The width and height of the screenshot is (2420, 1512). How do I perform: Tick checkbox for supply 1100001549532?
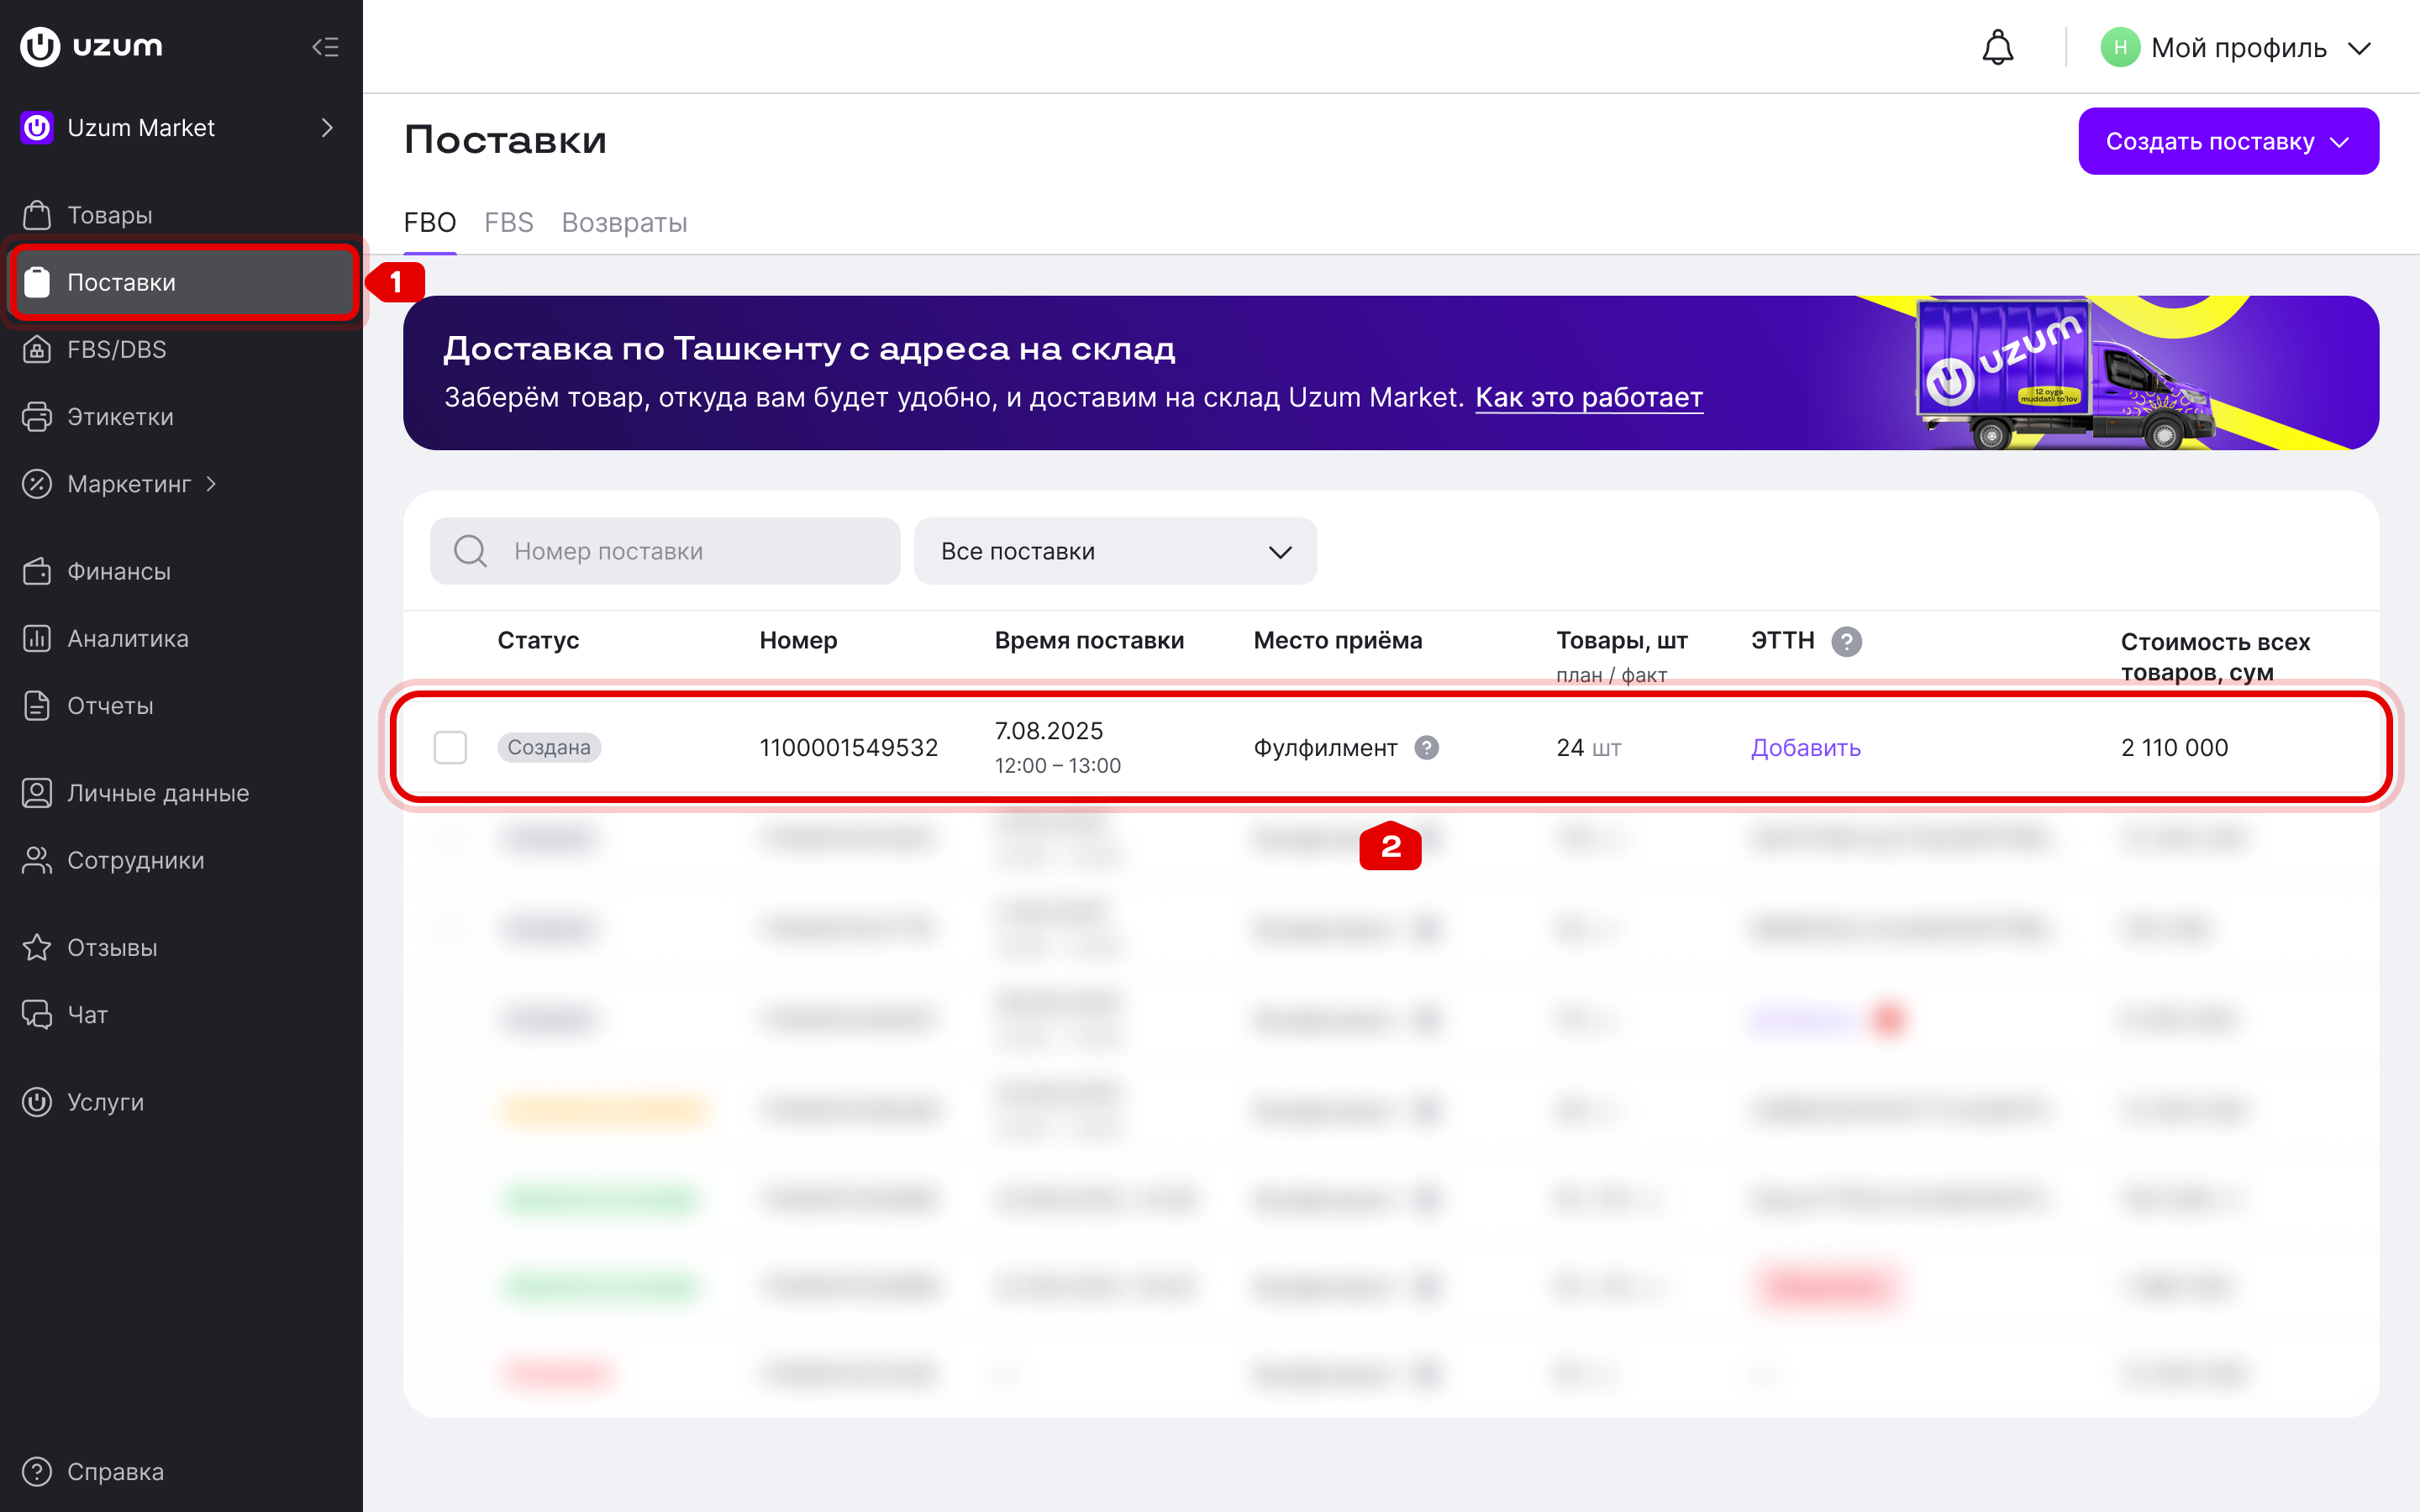450,747
